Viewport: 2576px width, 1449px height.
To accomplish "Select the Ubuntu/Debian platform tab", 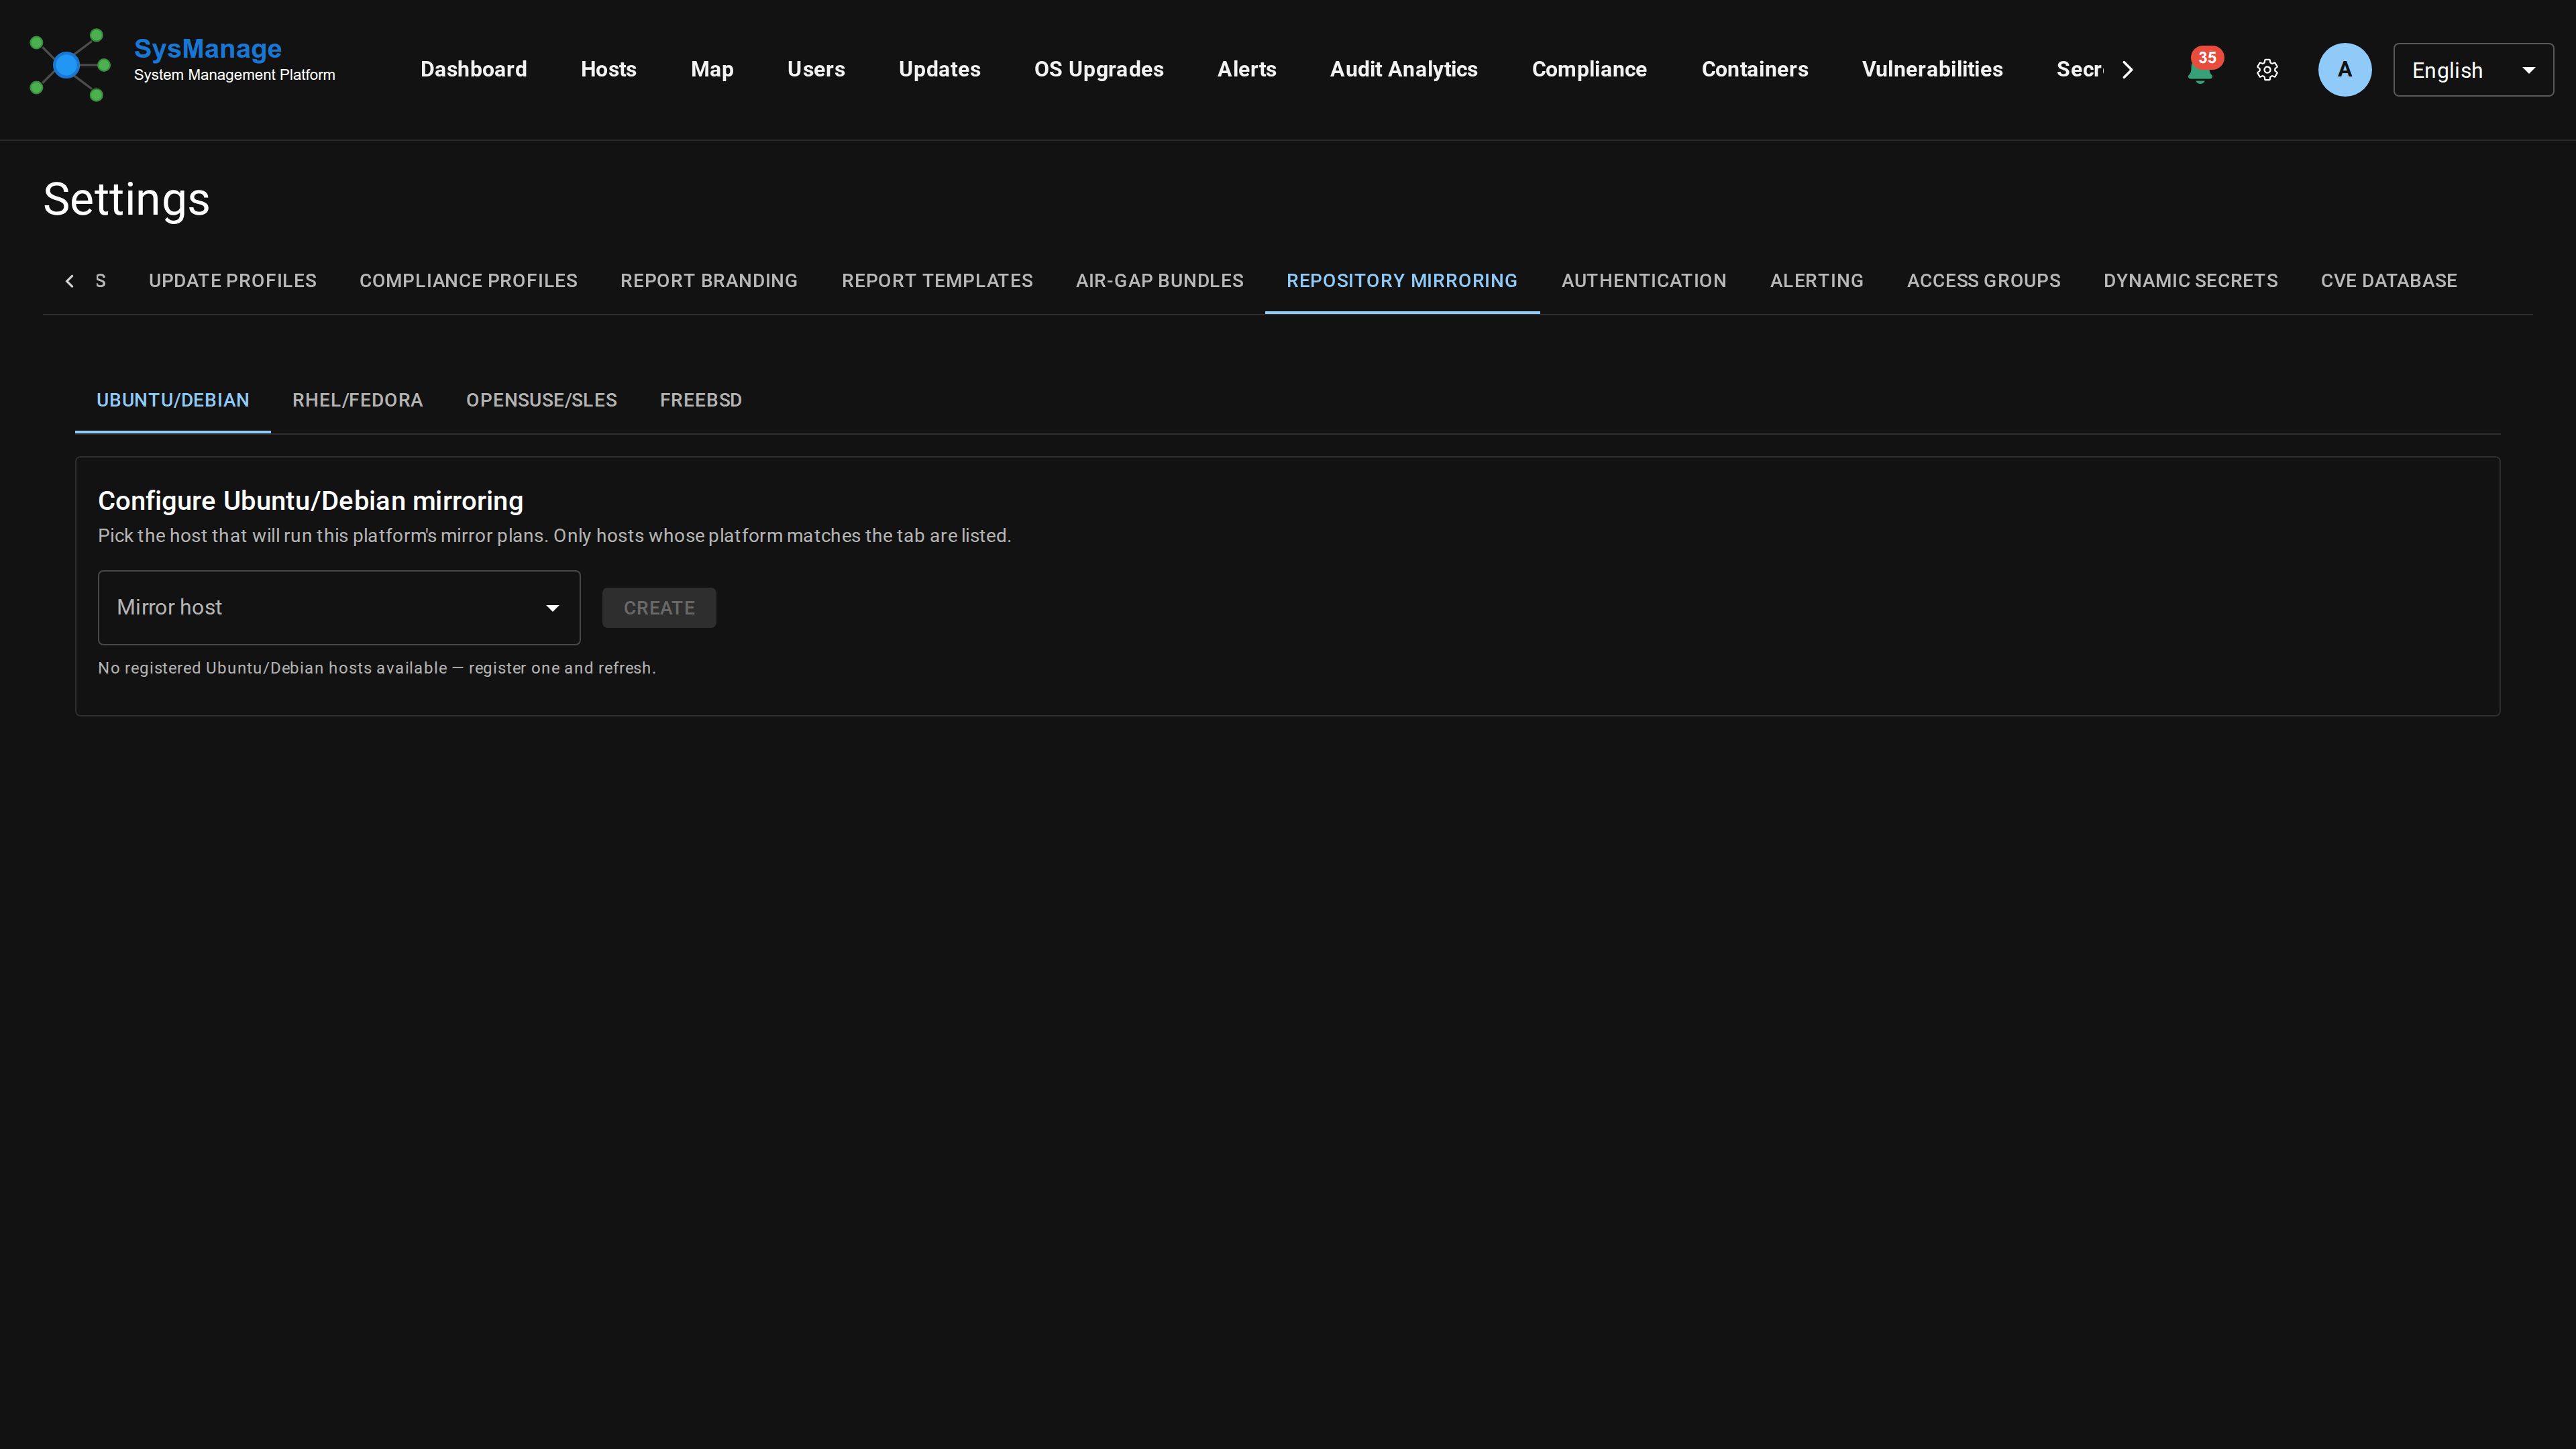I will pyautogui.click(x=172, y=400).
